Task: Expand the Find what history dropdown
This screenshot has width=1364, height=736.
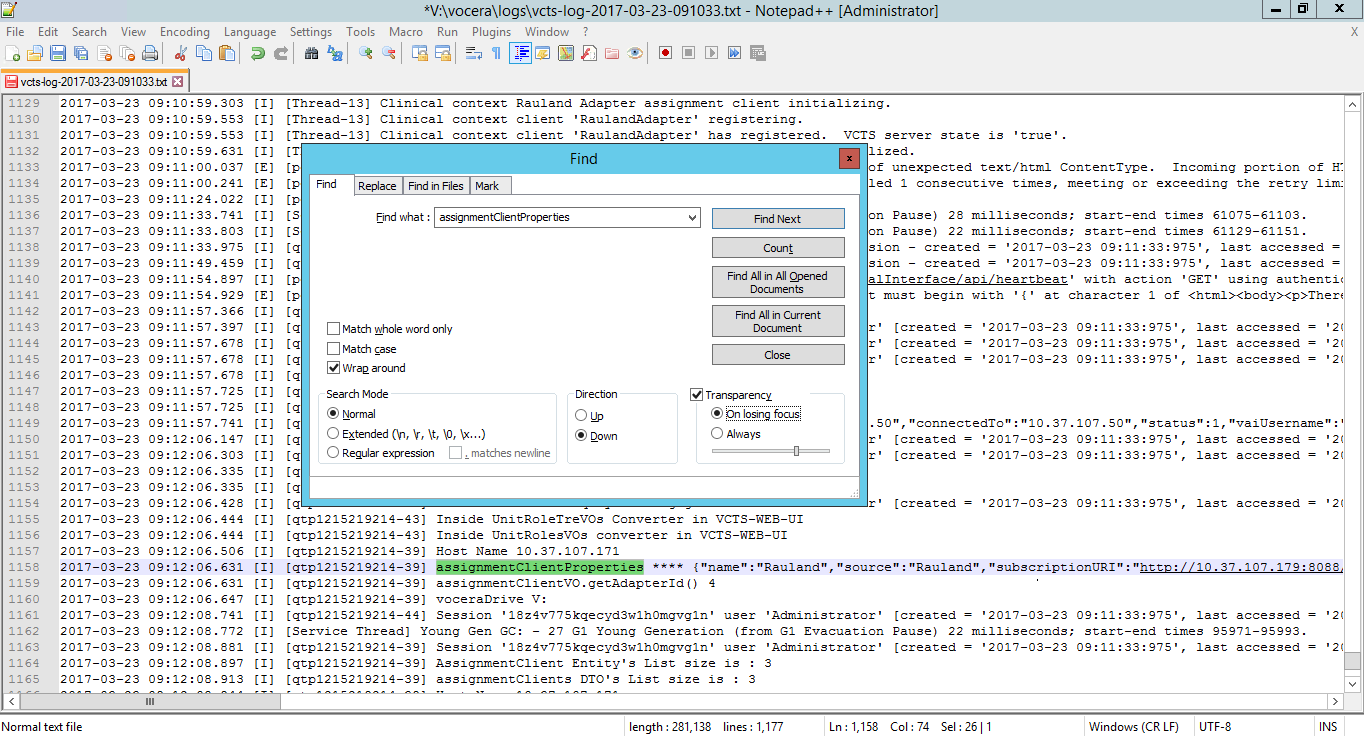Action: click(692, 217)
